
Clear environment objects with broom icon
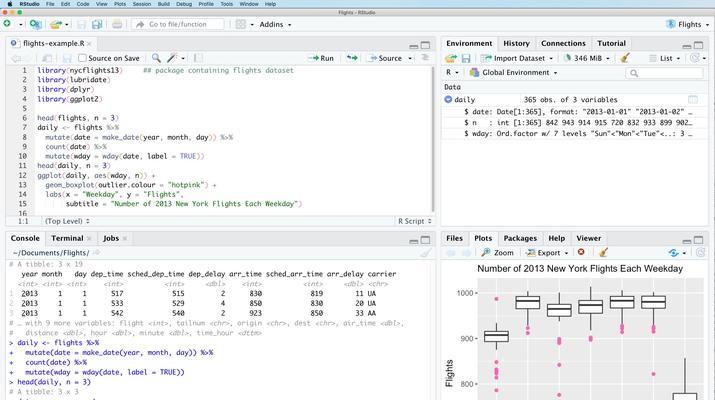point(625,58)
